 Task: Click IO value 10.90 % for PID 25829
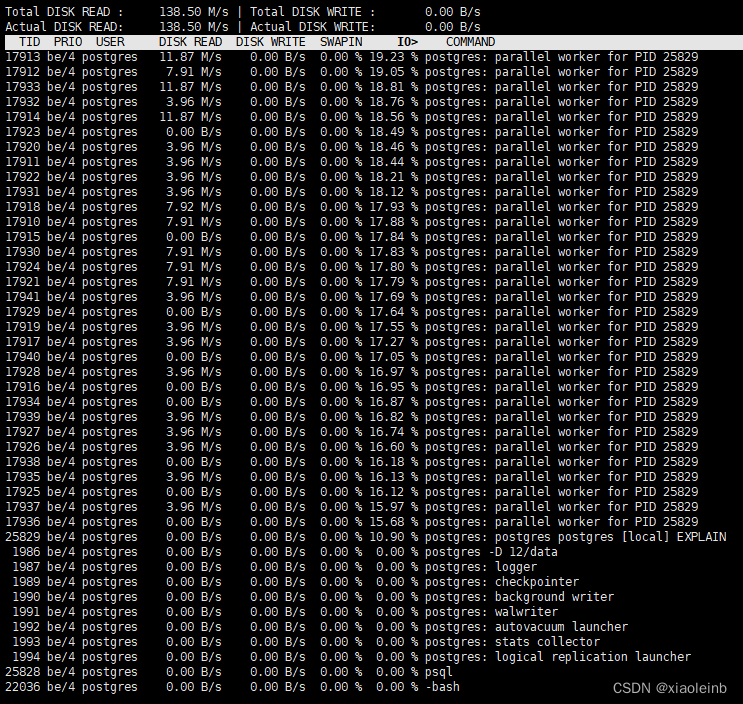(x=394, y=537)
